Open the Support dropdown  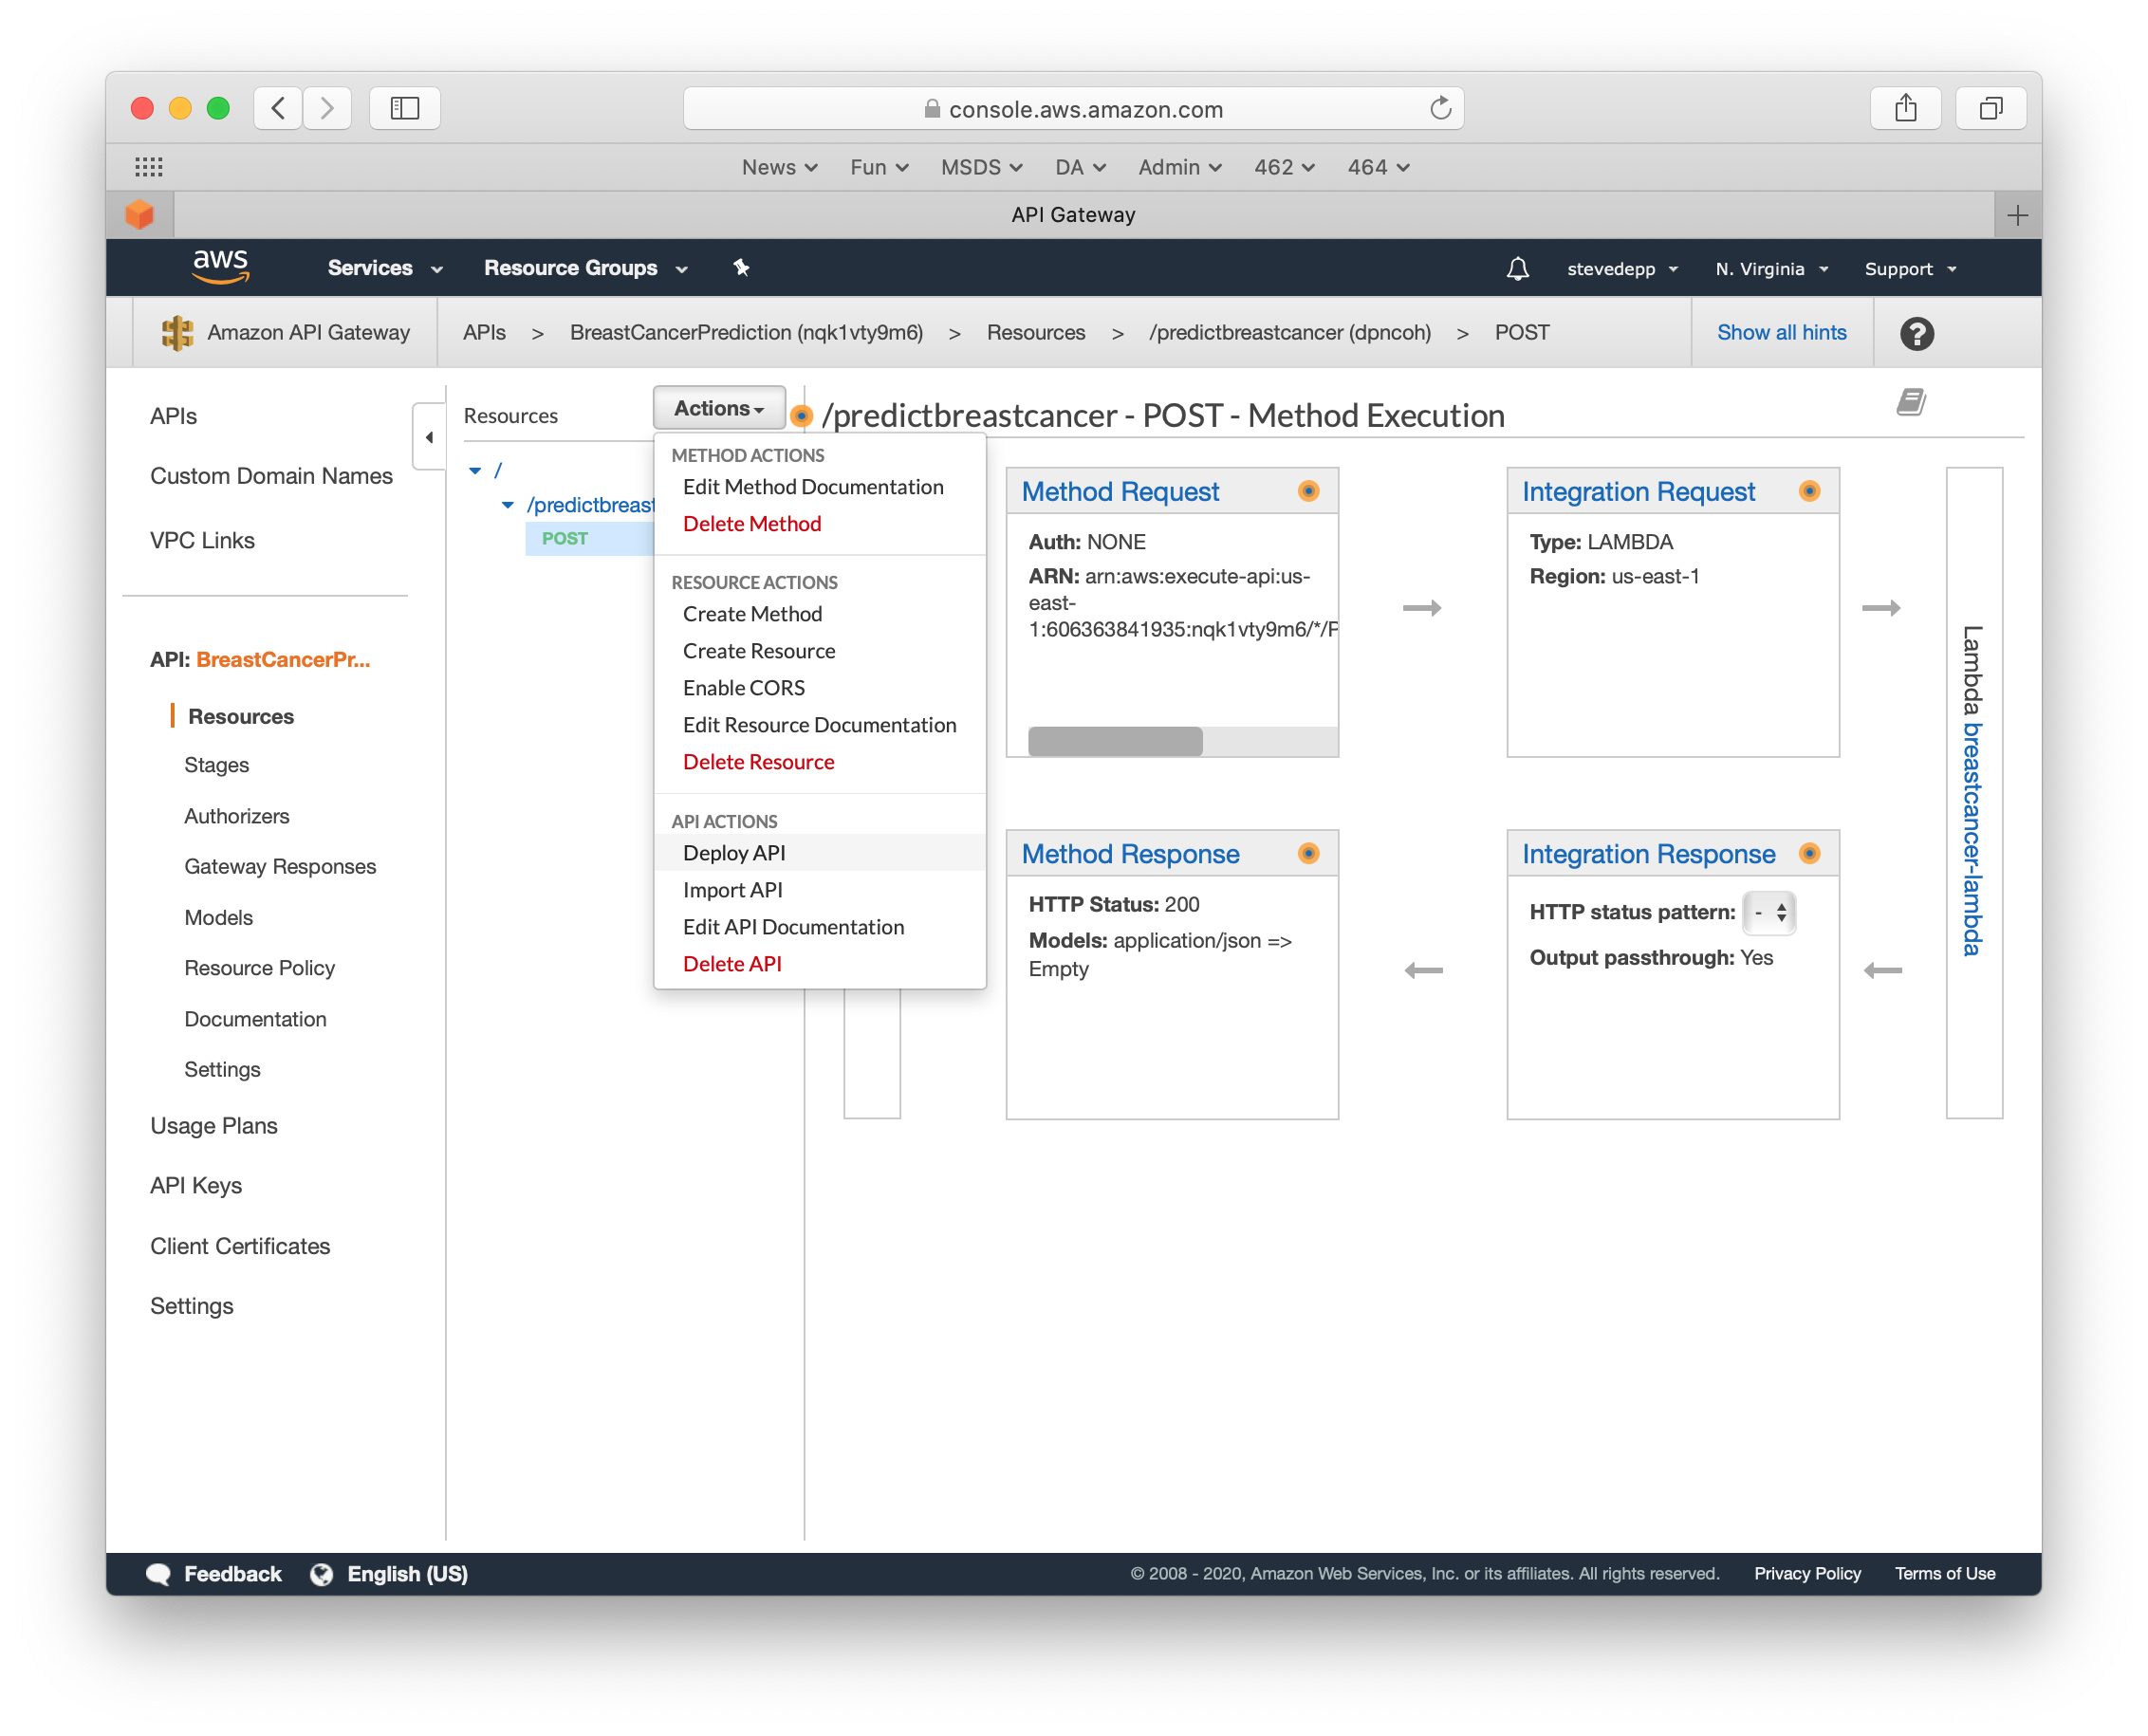coord(1910,269)
